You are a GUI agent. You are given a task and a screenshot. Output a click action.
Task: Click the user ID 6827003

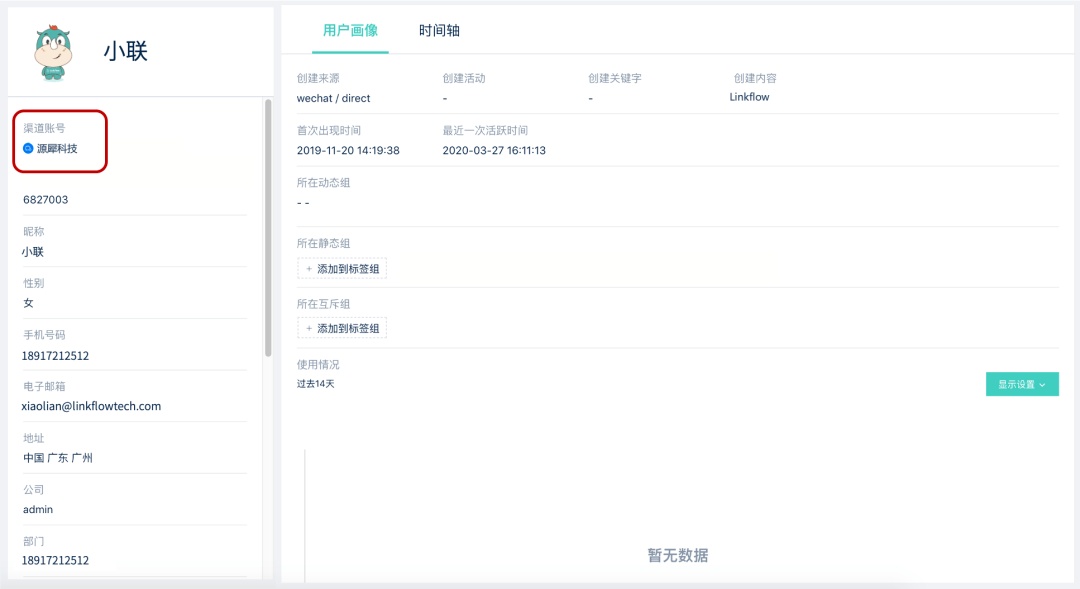click(46, 200)
